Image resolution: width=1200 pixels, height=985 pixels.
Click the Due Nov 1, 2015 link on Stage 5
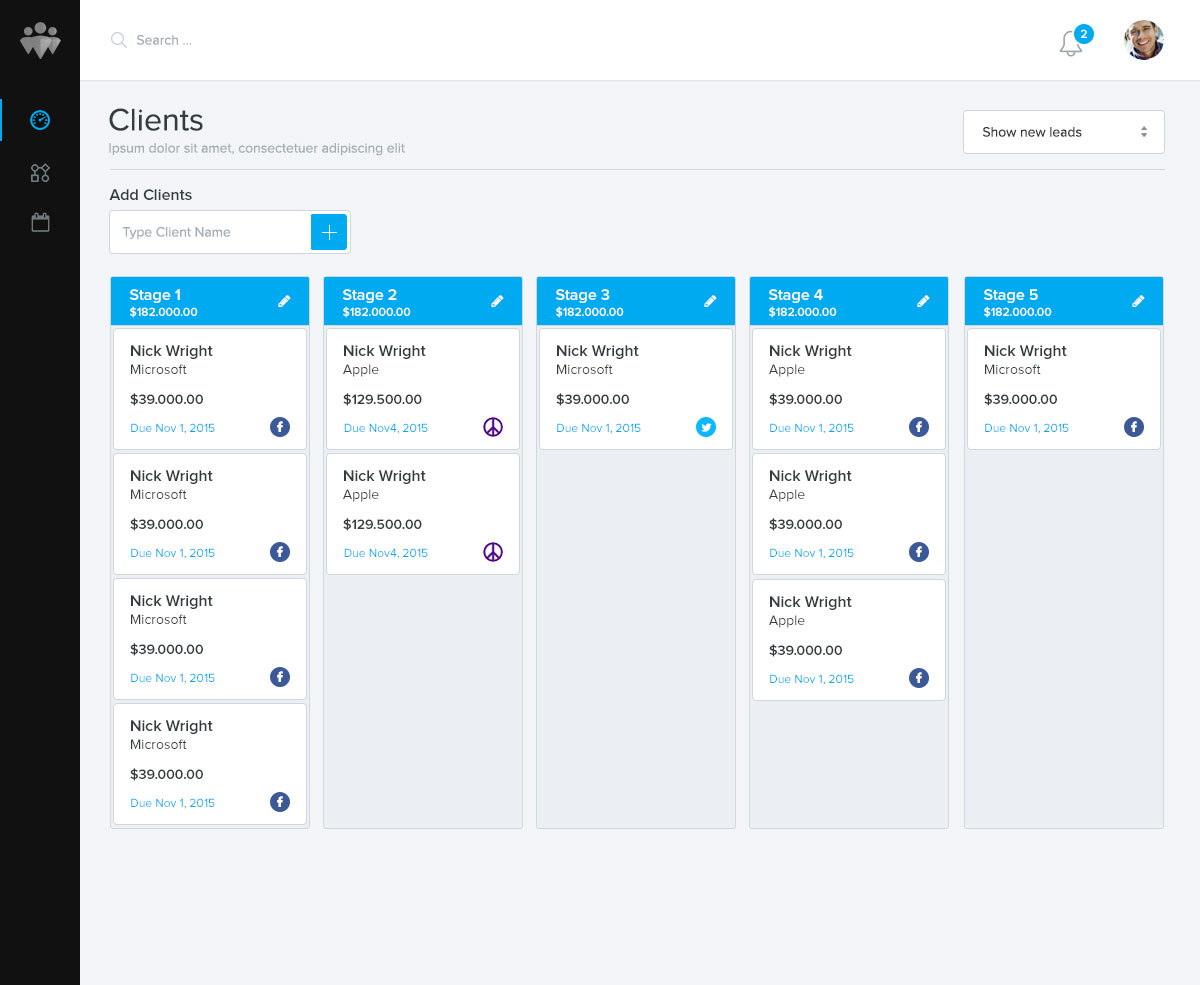(1026, 428)
